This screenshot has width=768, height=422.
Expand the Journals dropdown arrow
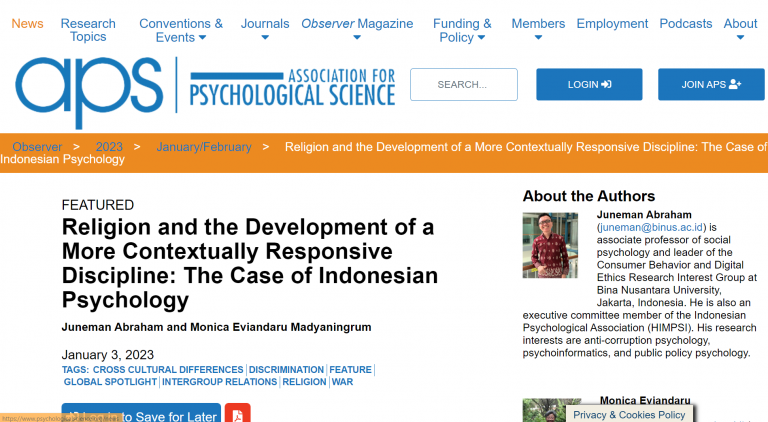click(x=265, y=38)
